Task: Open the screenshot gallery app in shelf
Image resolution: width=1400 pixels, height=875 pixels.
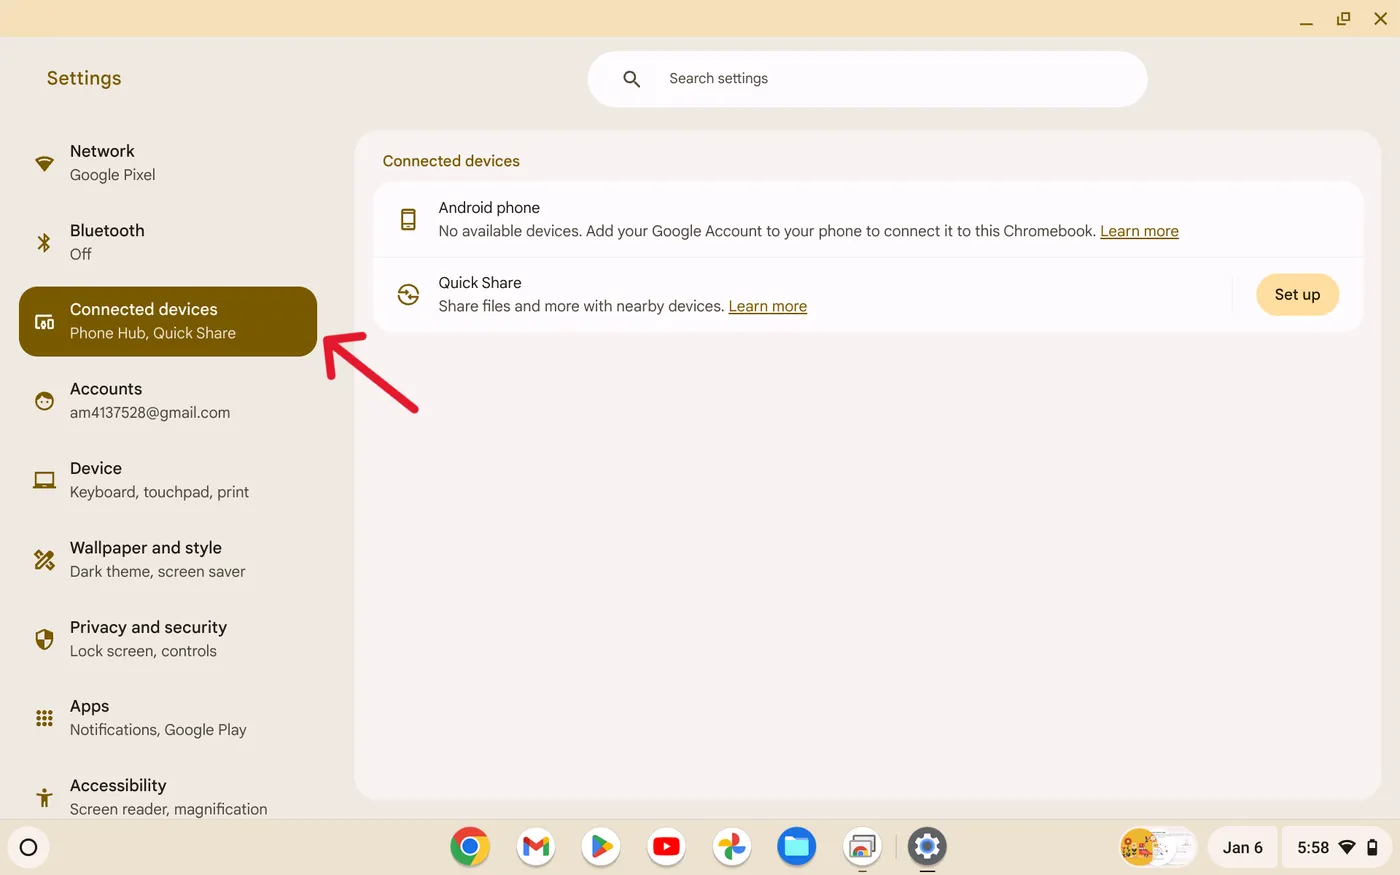Action: click(862, 847)
